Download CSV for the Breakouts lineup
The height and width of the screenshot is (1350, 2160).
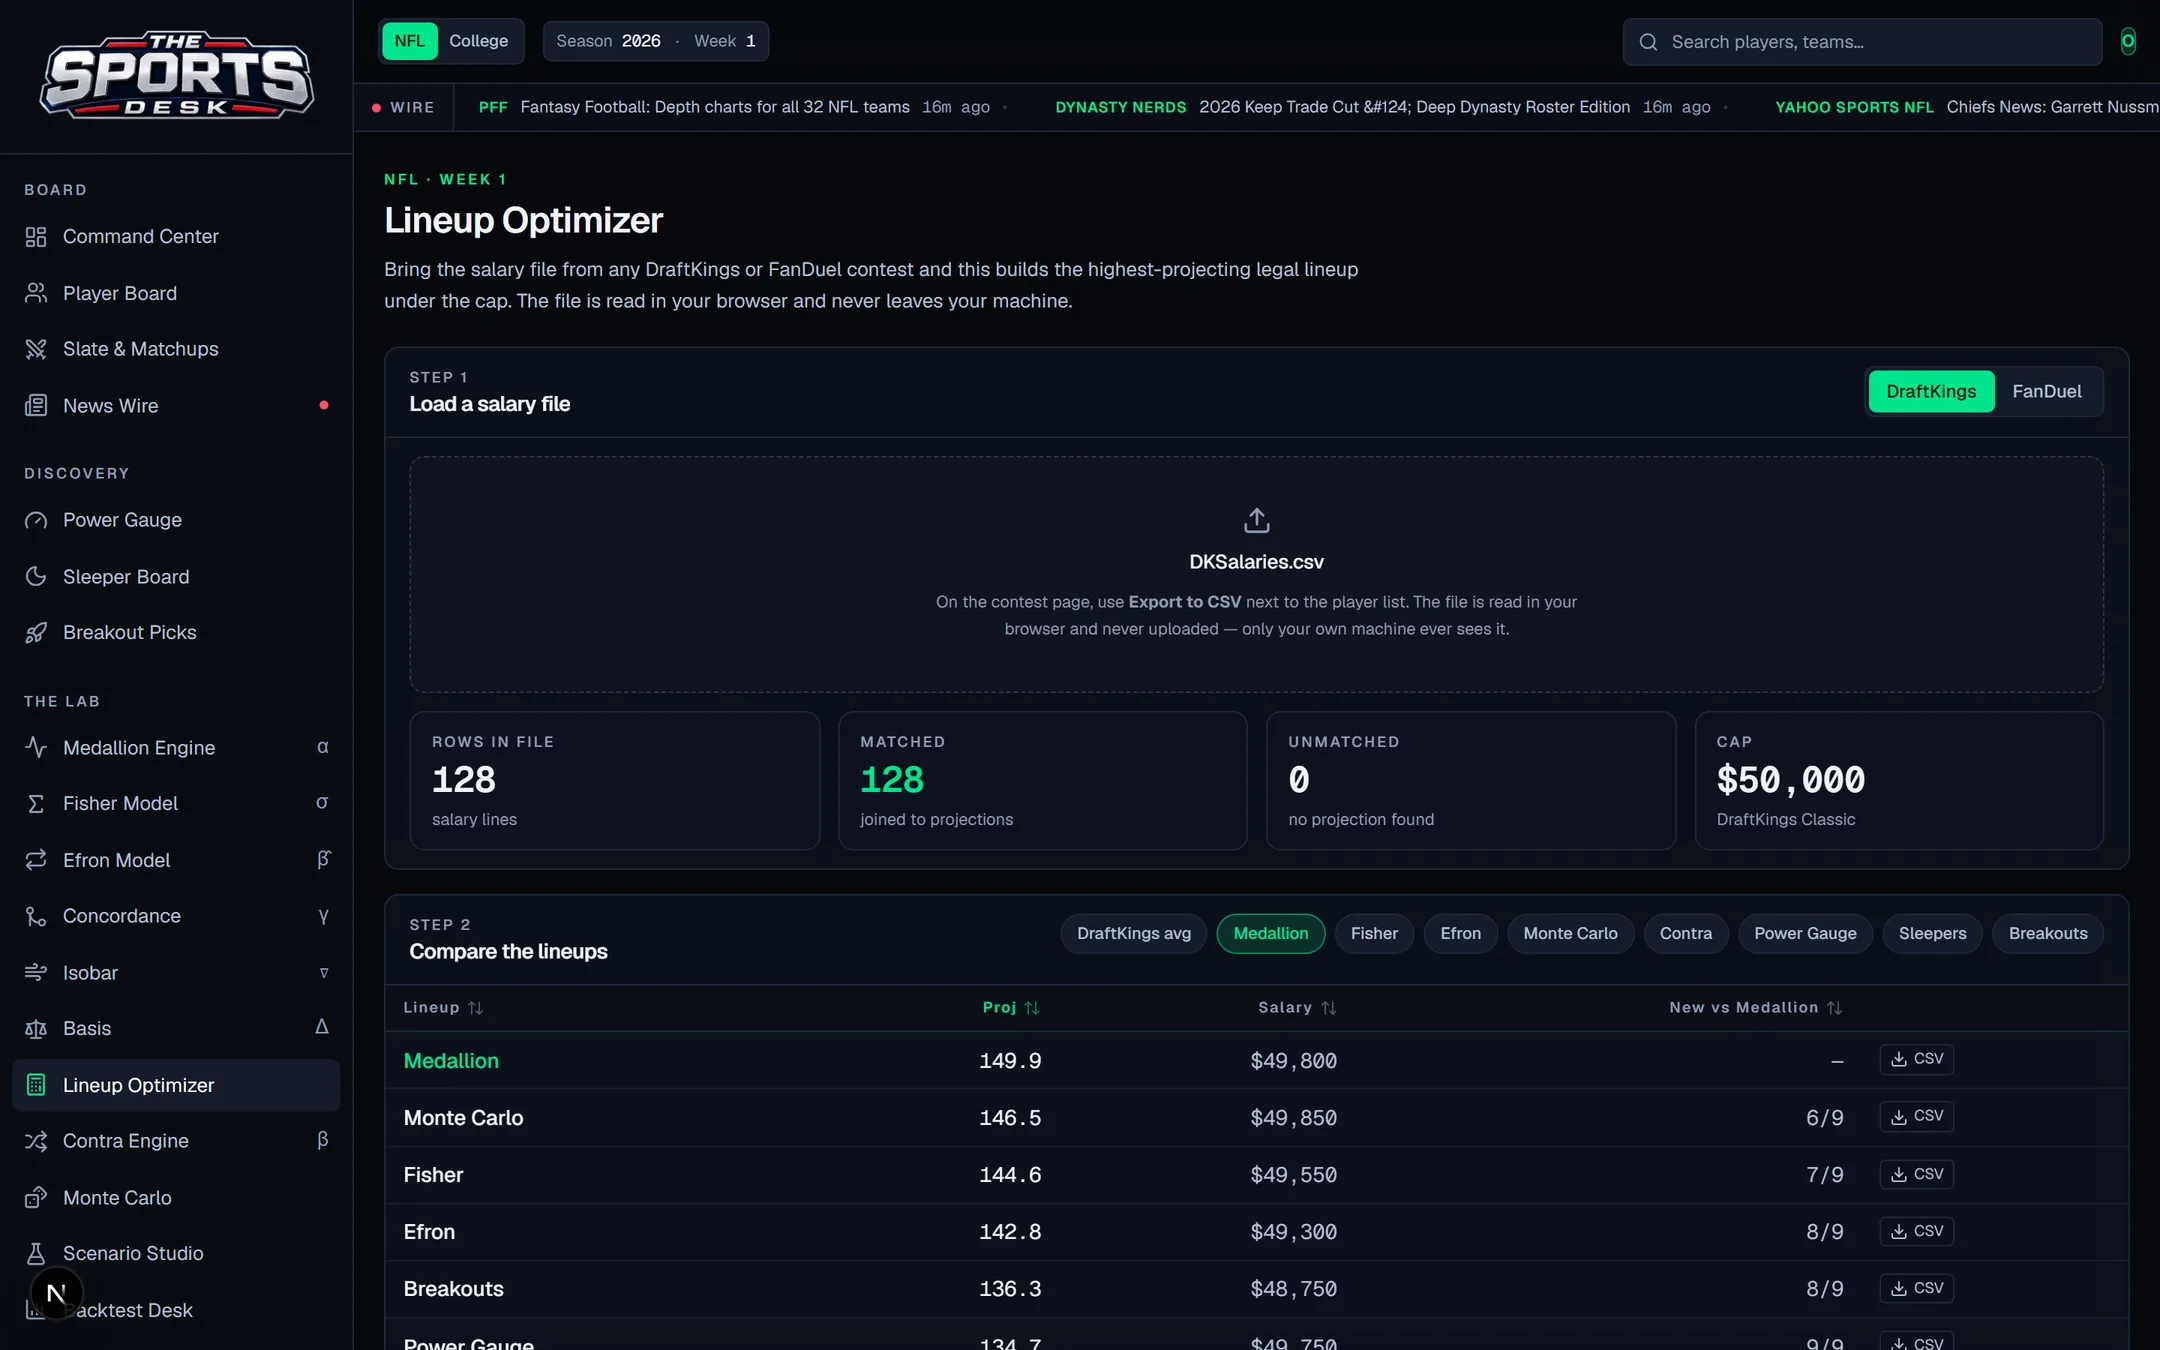pyautogui.click(x=1916, y=1288)
